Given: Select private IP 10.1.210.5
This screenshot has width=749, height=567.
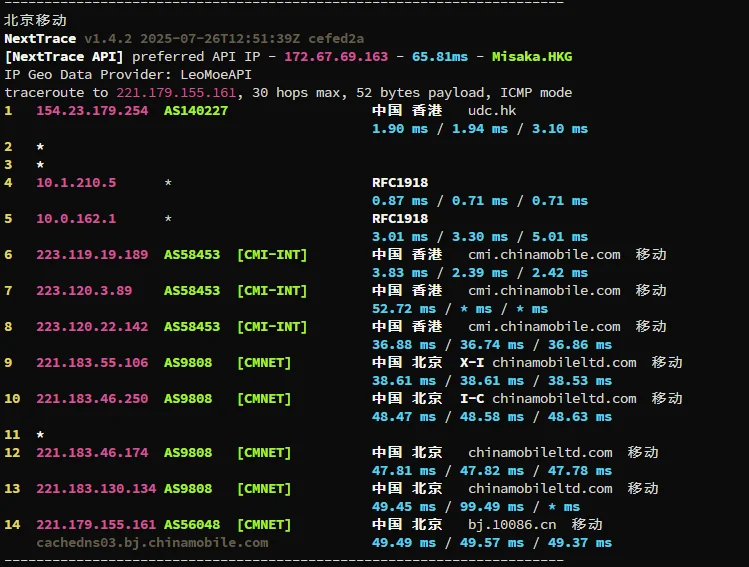Looking at the screenshot, I should pyautogui.click(x=76, y=182).
